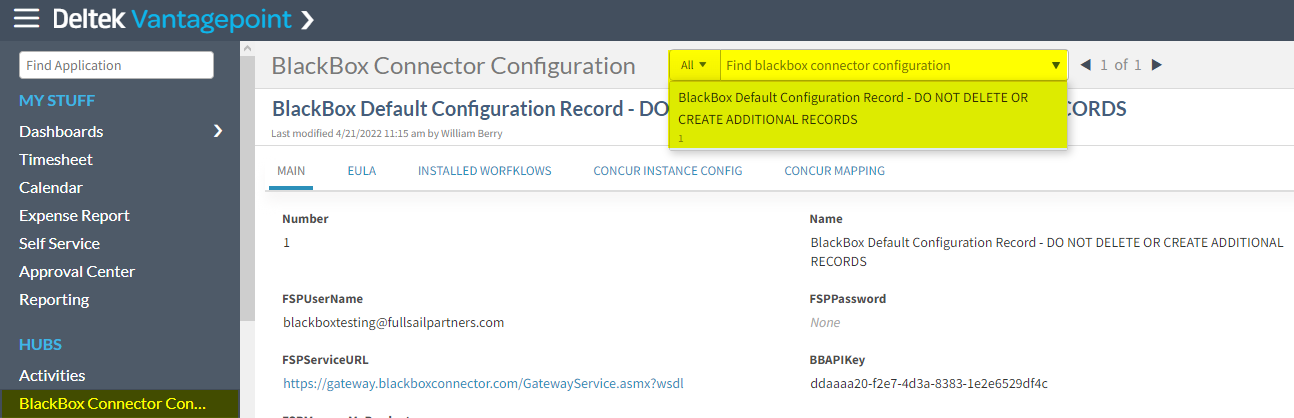Open the Approval Center
This screenshot has height=418, width=1294.
77,271
